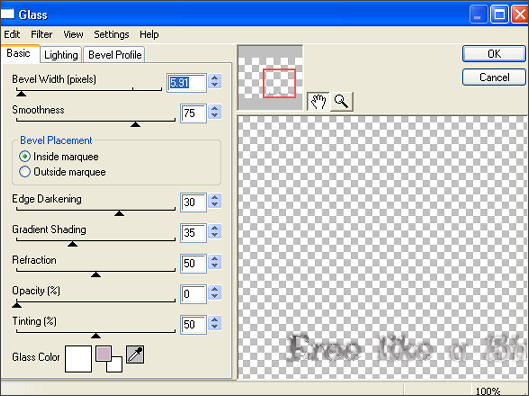Click the large glass preview area
529x396 pixels.
coord(382,248)
